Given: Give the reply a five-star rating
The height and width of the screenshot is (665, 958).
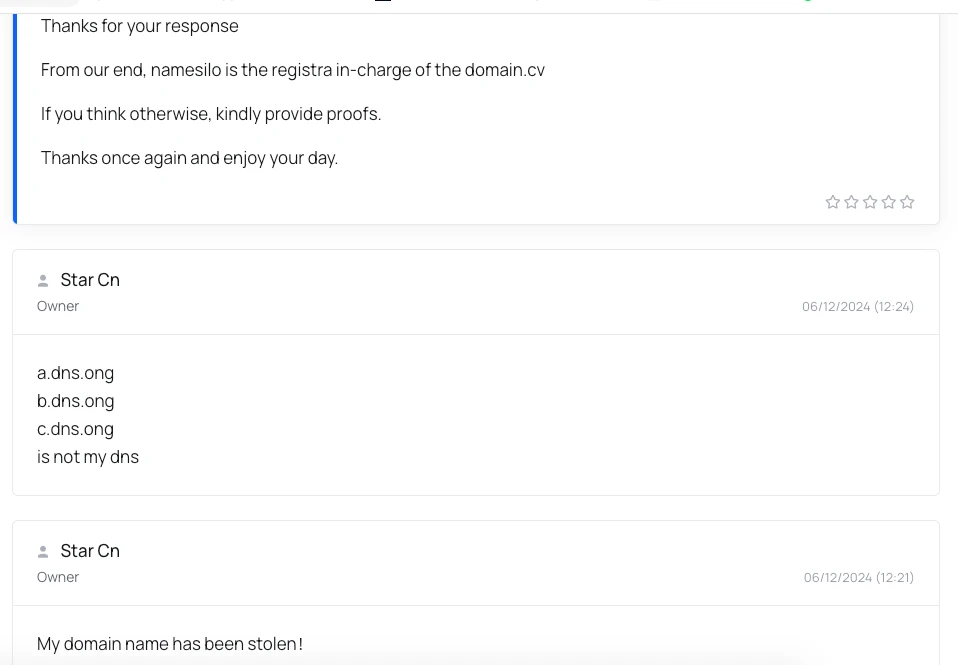Looking at the screenshot, I should [907, 202].
